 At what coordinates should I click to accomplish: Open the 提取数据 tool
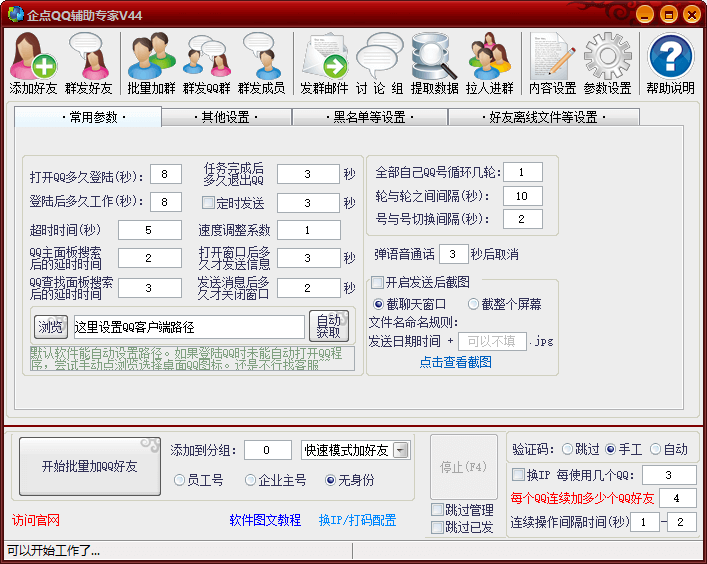coord(435,63)
